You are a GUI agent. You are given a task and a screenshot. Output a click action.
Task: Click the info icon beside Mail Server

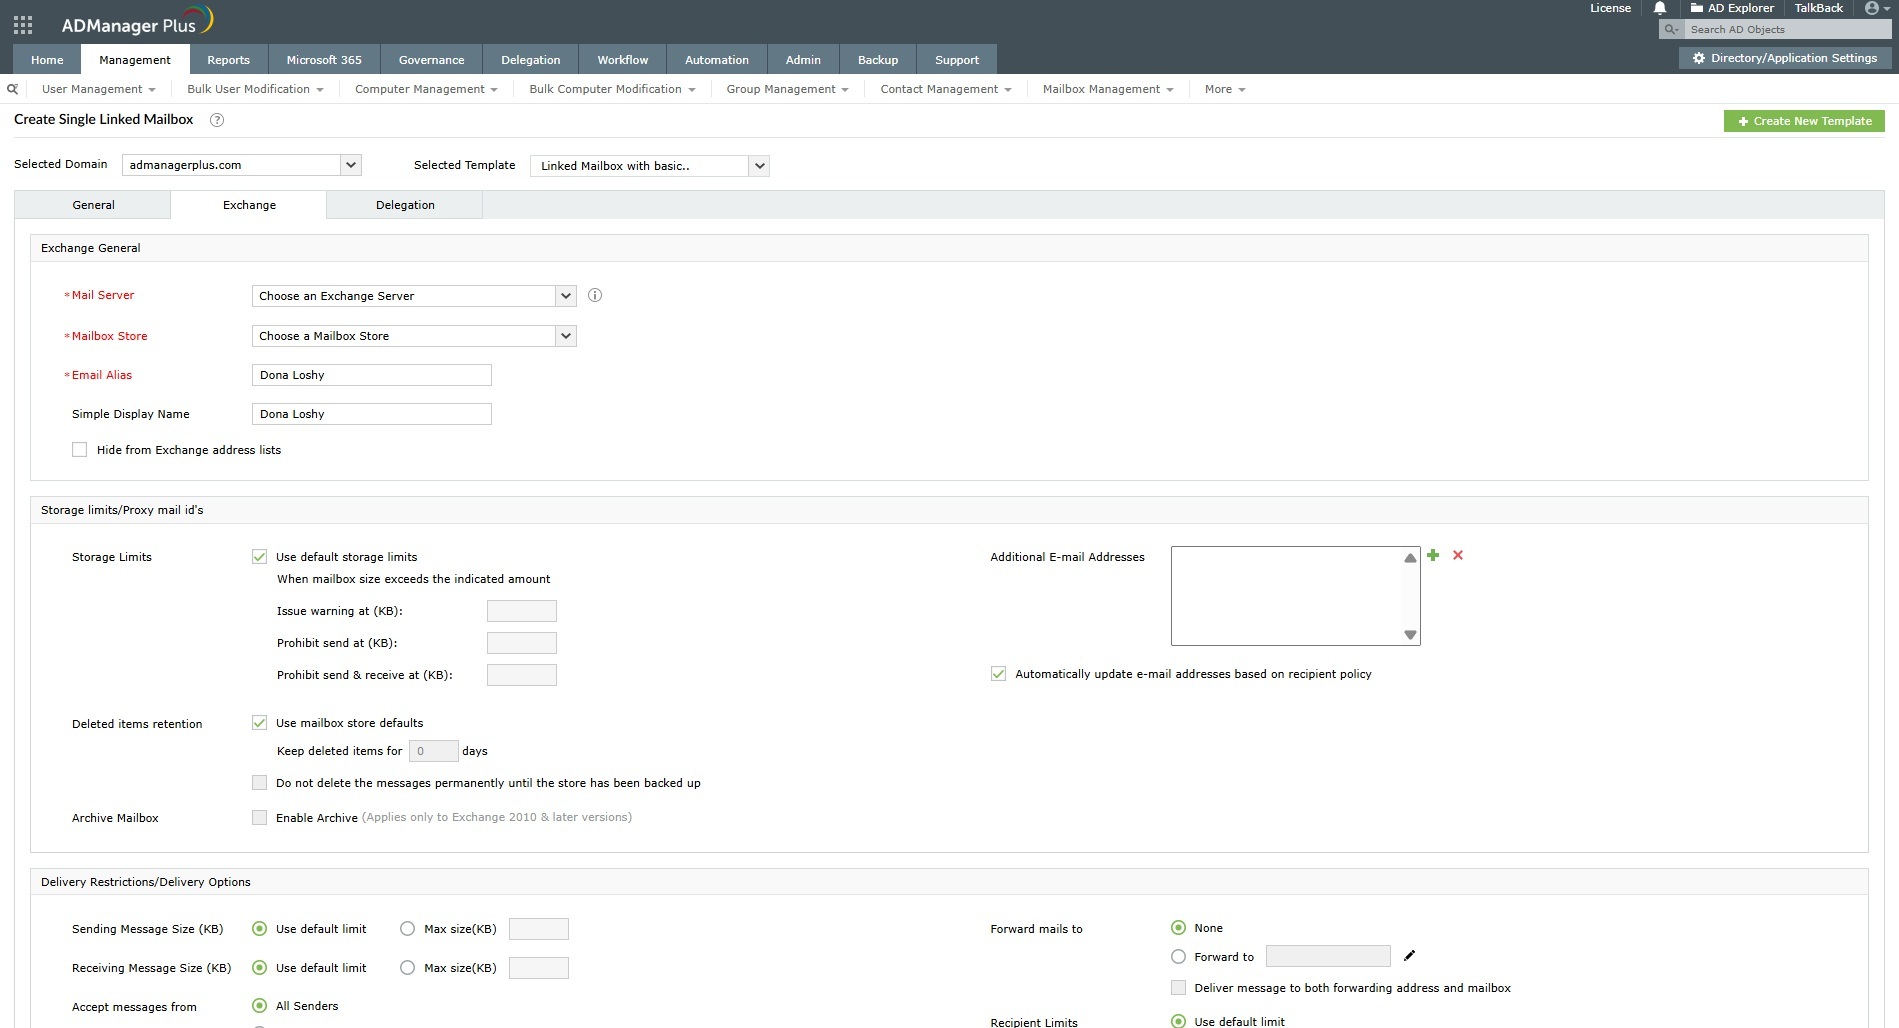pos(594,295)
